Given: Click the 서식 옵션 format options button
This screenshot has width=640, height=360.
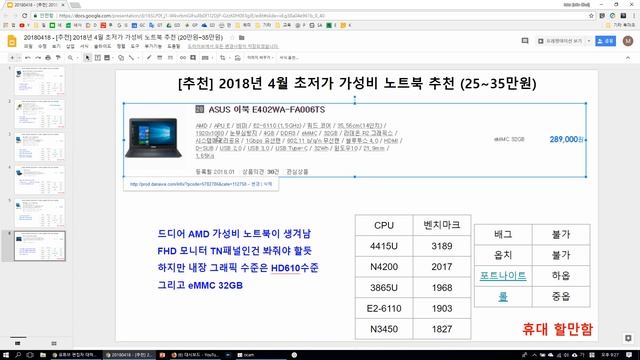Looking at the screenshot, I should (289, 58).
